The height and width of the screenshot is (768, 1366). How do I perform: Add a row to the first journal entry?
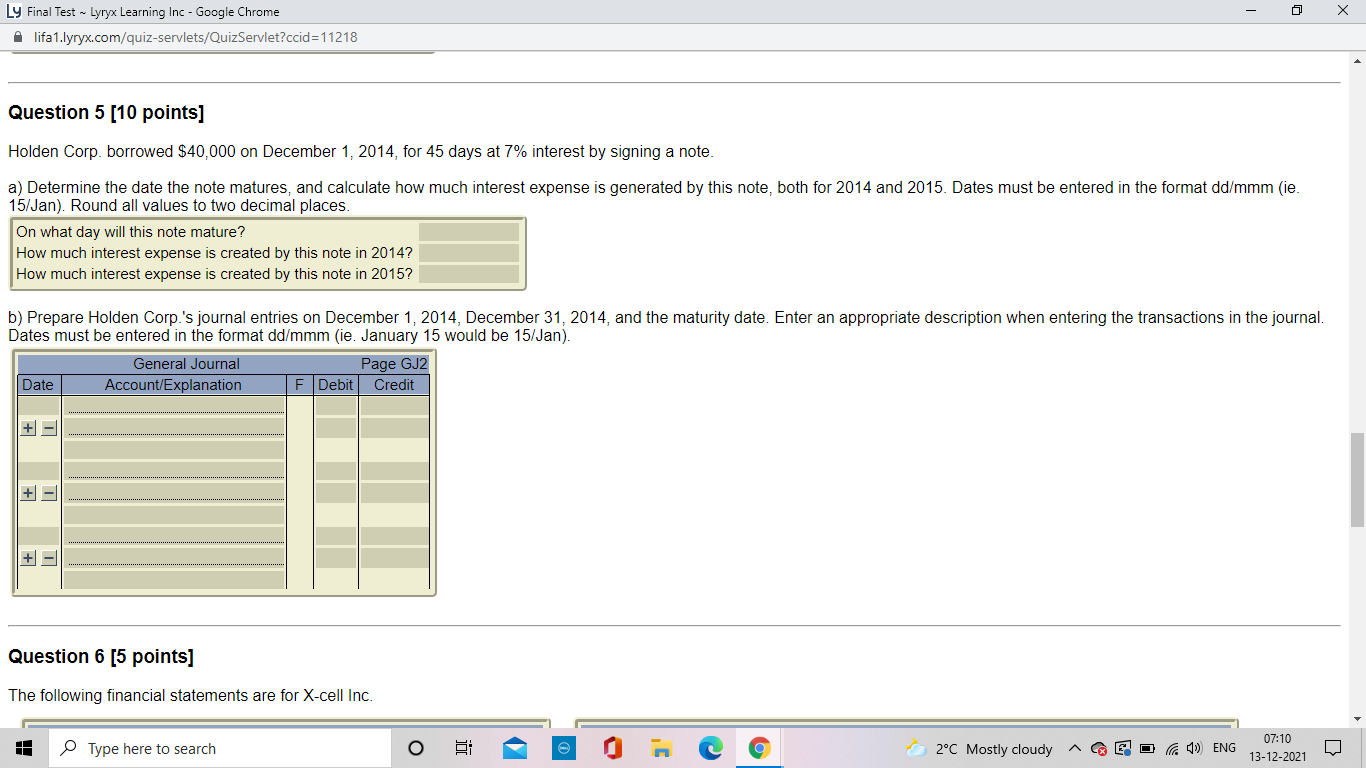coord(28,427)
